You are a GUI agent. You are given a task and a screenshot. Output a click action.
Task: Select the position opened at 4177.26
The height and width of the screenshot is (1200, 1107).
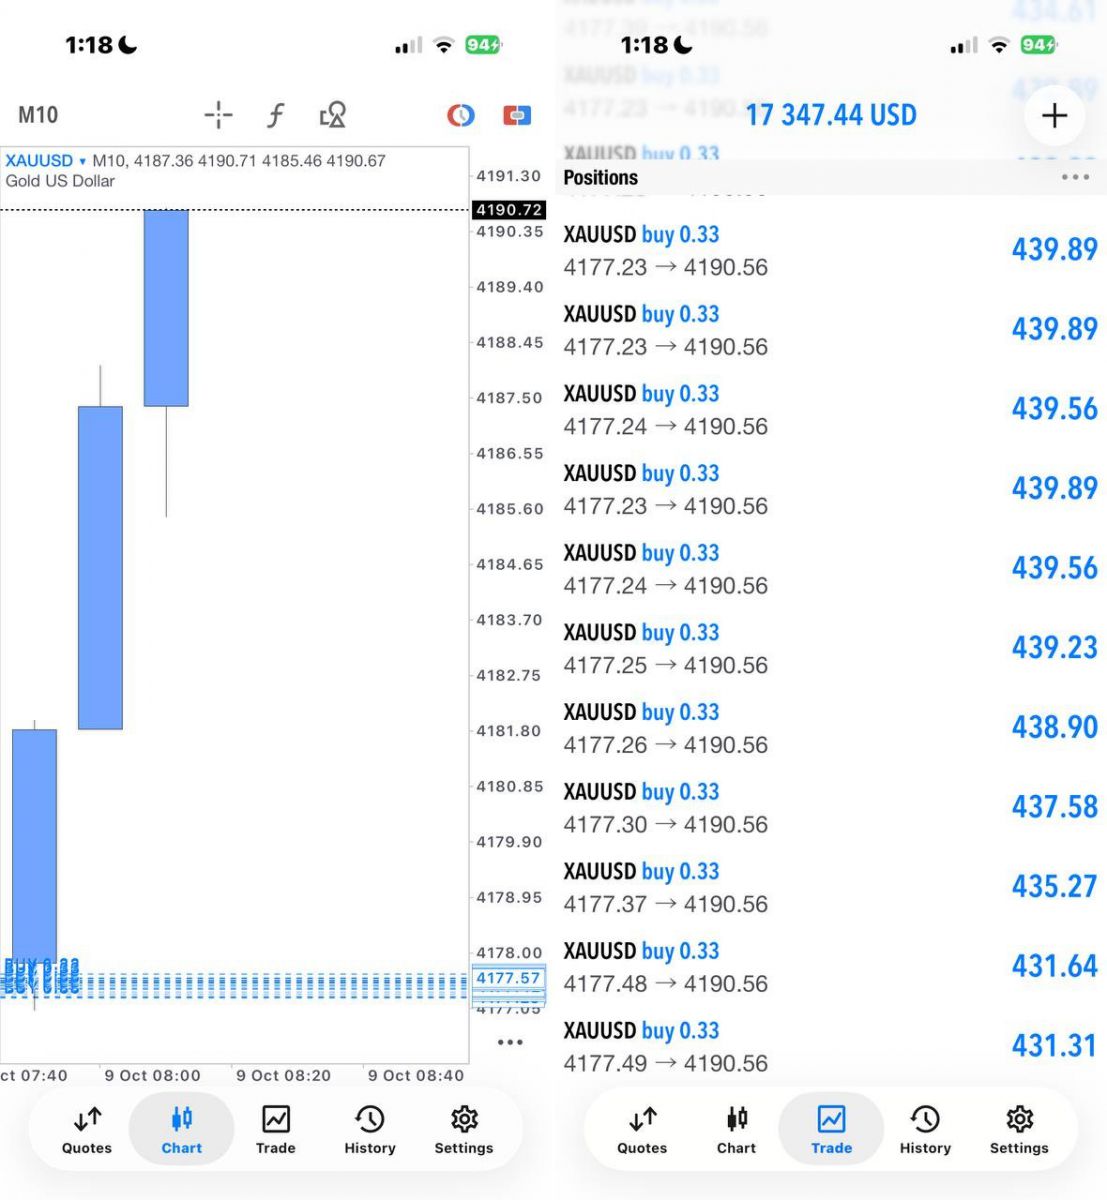(x=831, y=728)
